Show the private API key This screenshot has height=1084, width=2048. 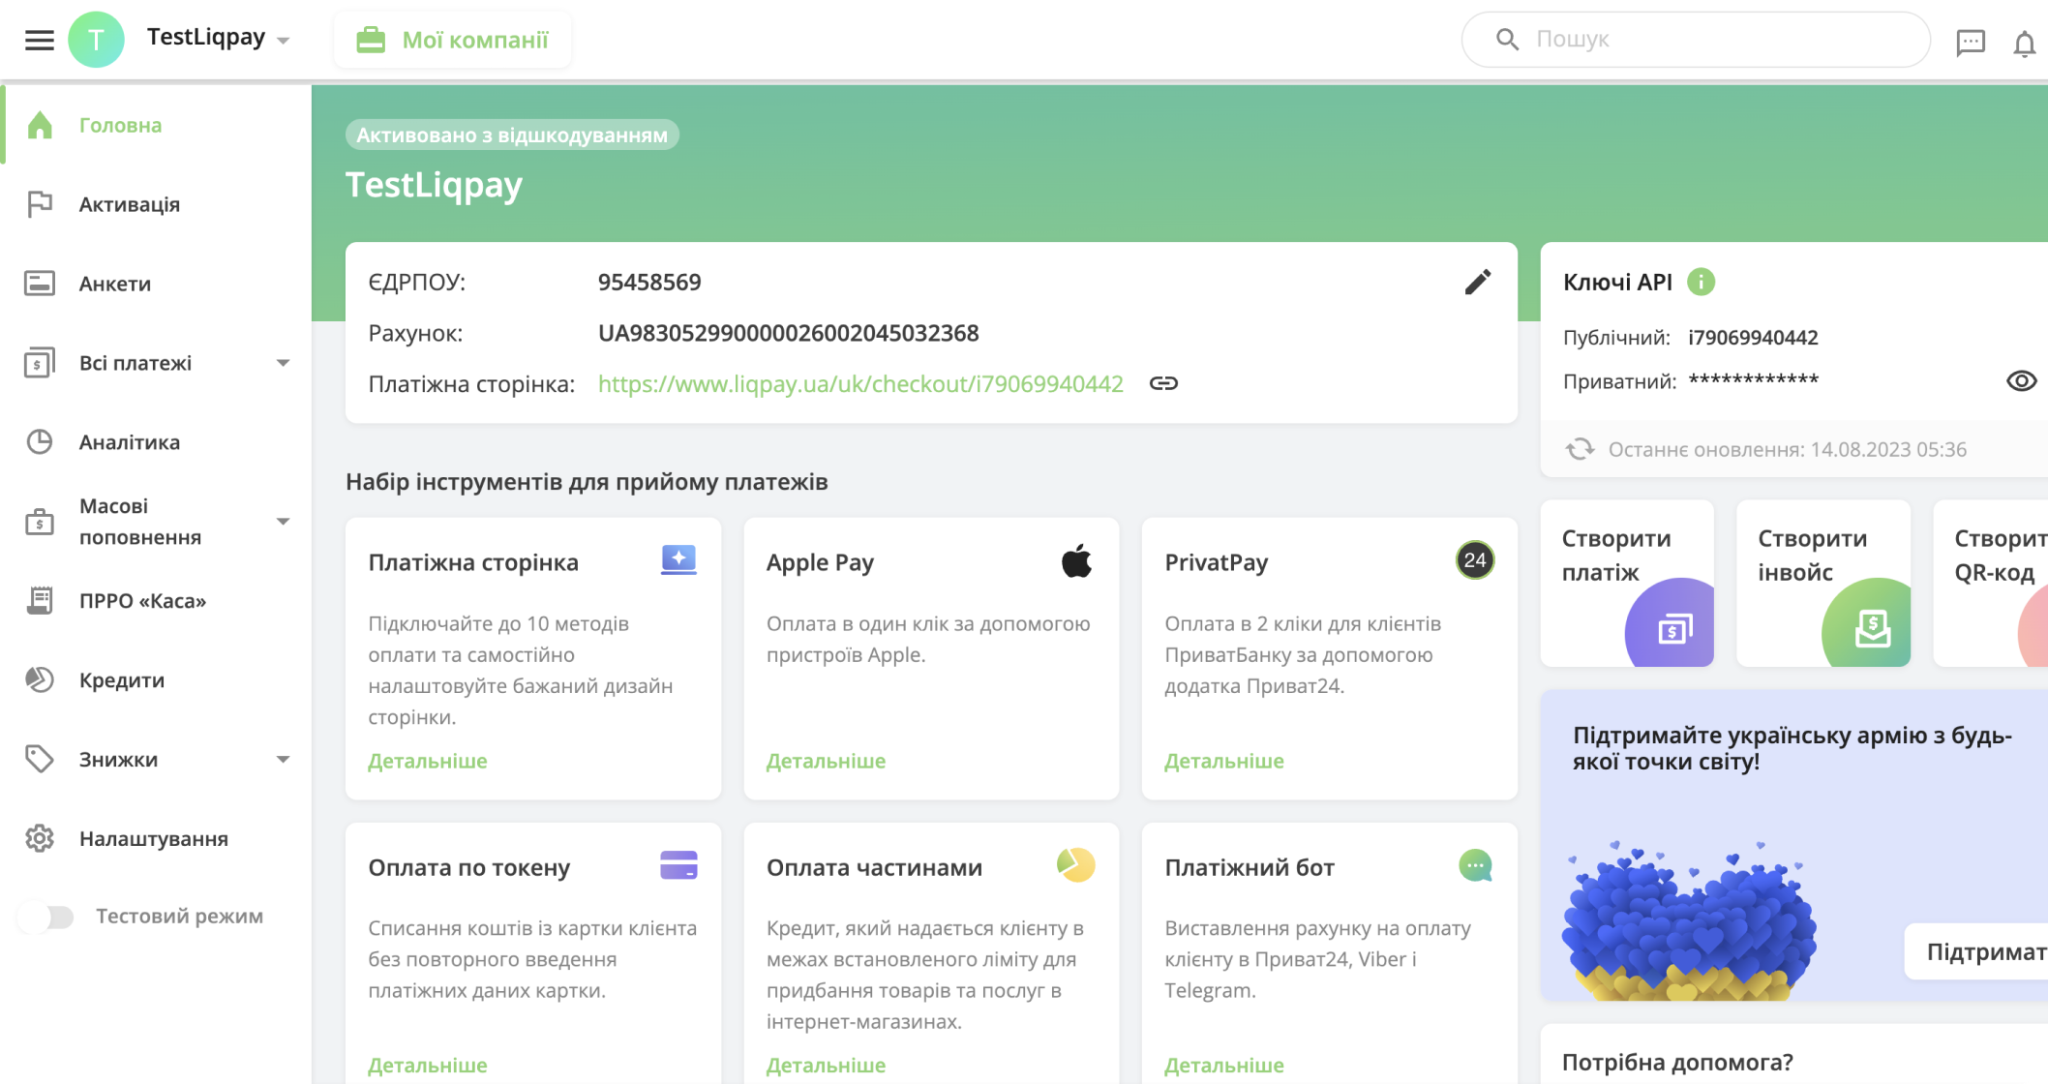[2020, 381]
